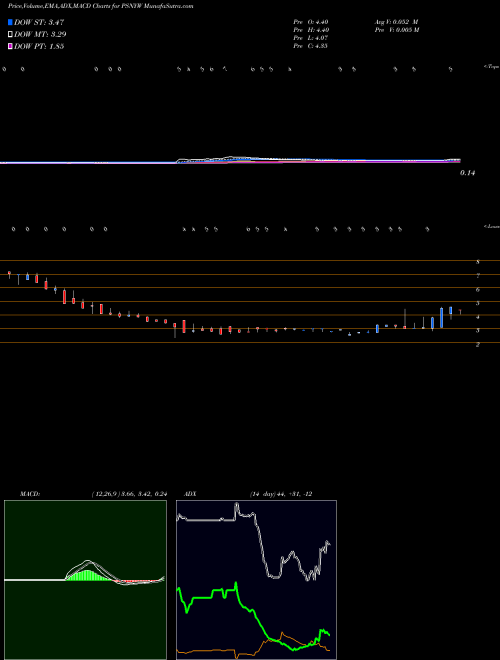Click the Avg V: 0.052 M value
Image resolution: width=500 pixels, height=660 pixels.
[x=396, y=22]
